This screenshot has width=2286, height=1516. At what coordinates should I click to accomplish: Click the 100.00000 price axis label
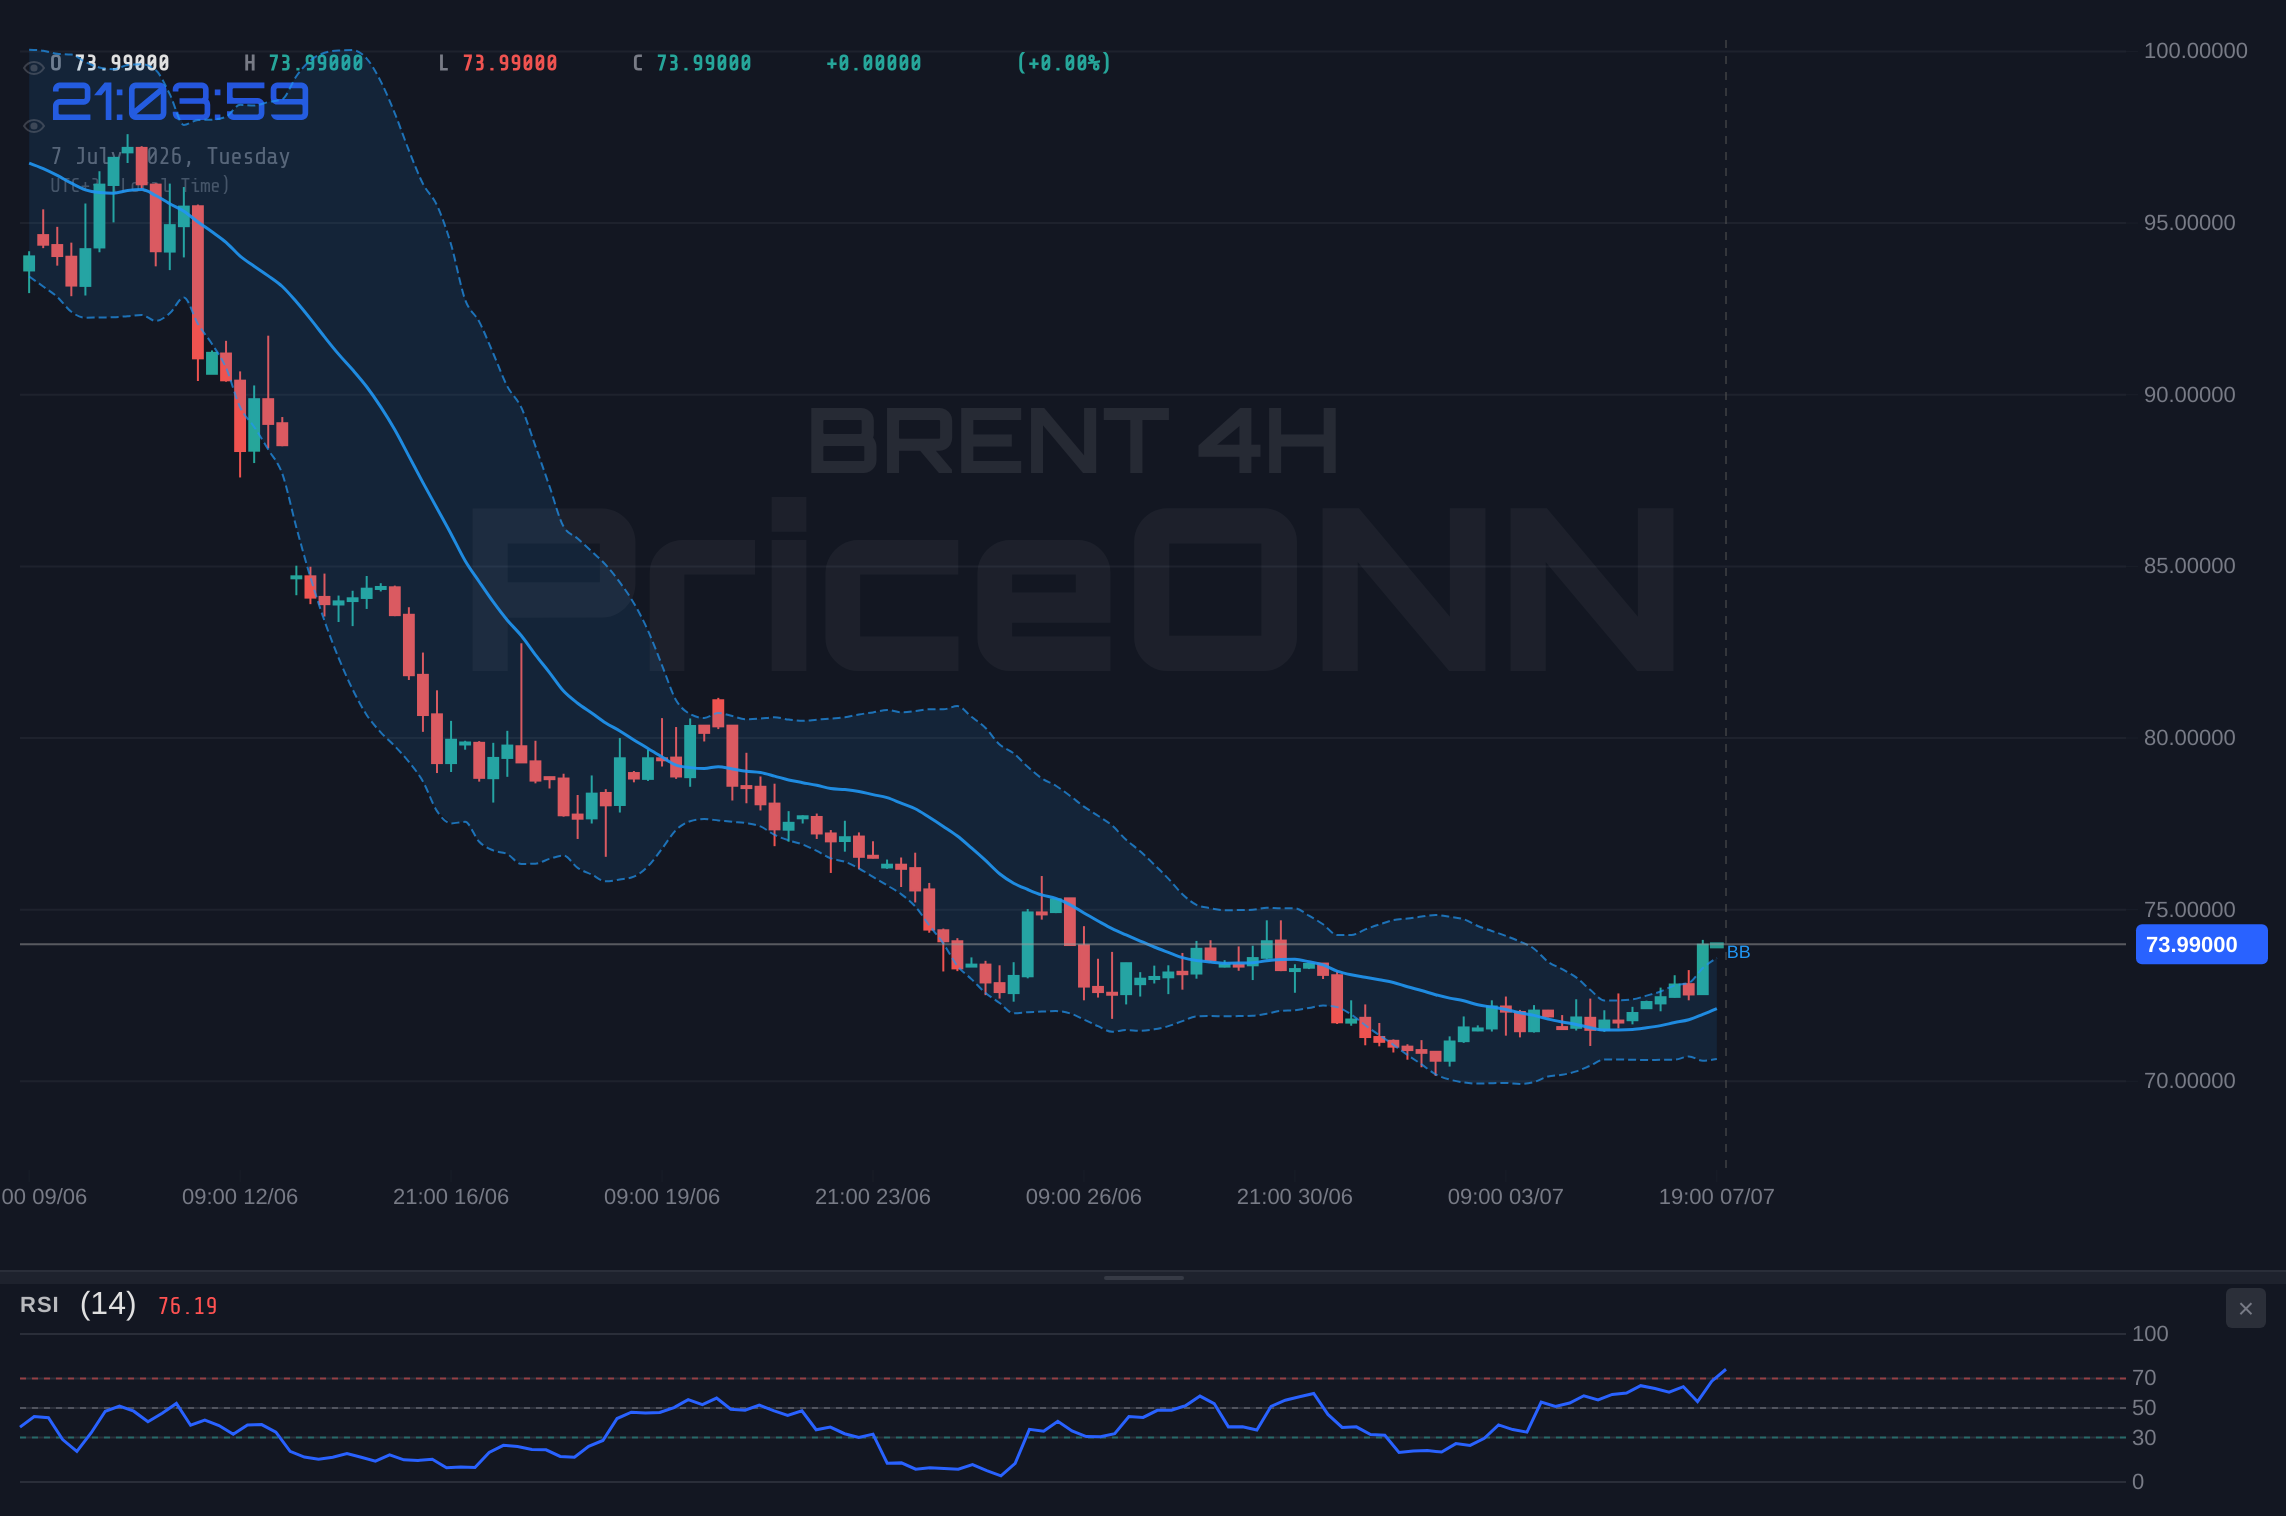coord(2195,51)
